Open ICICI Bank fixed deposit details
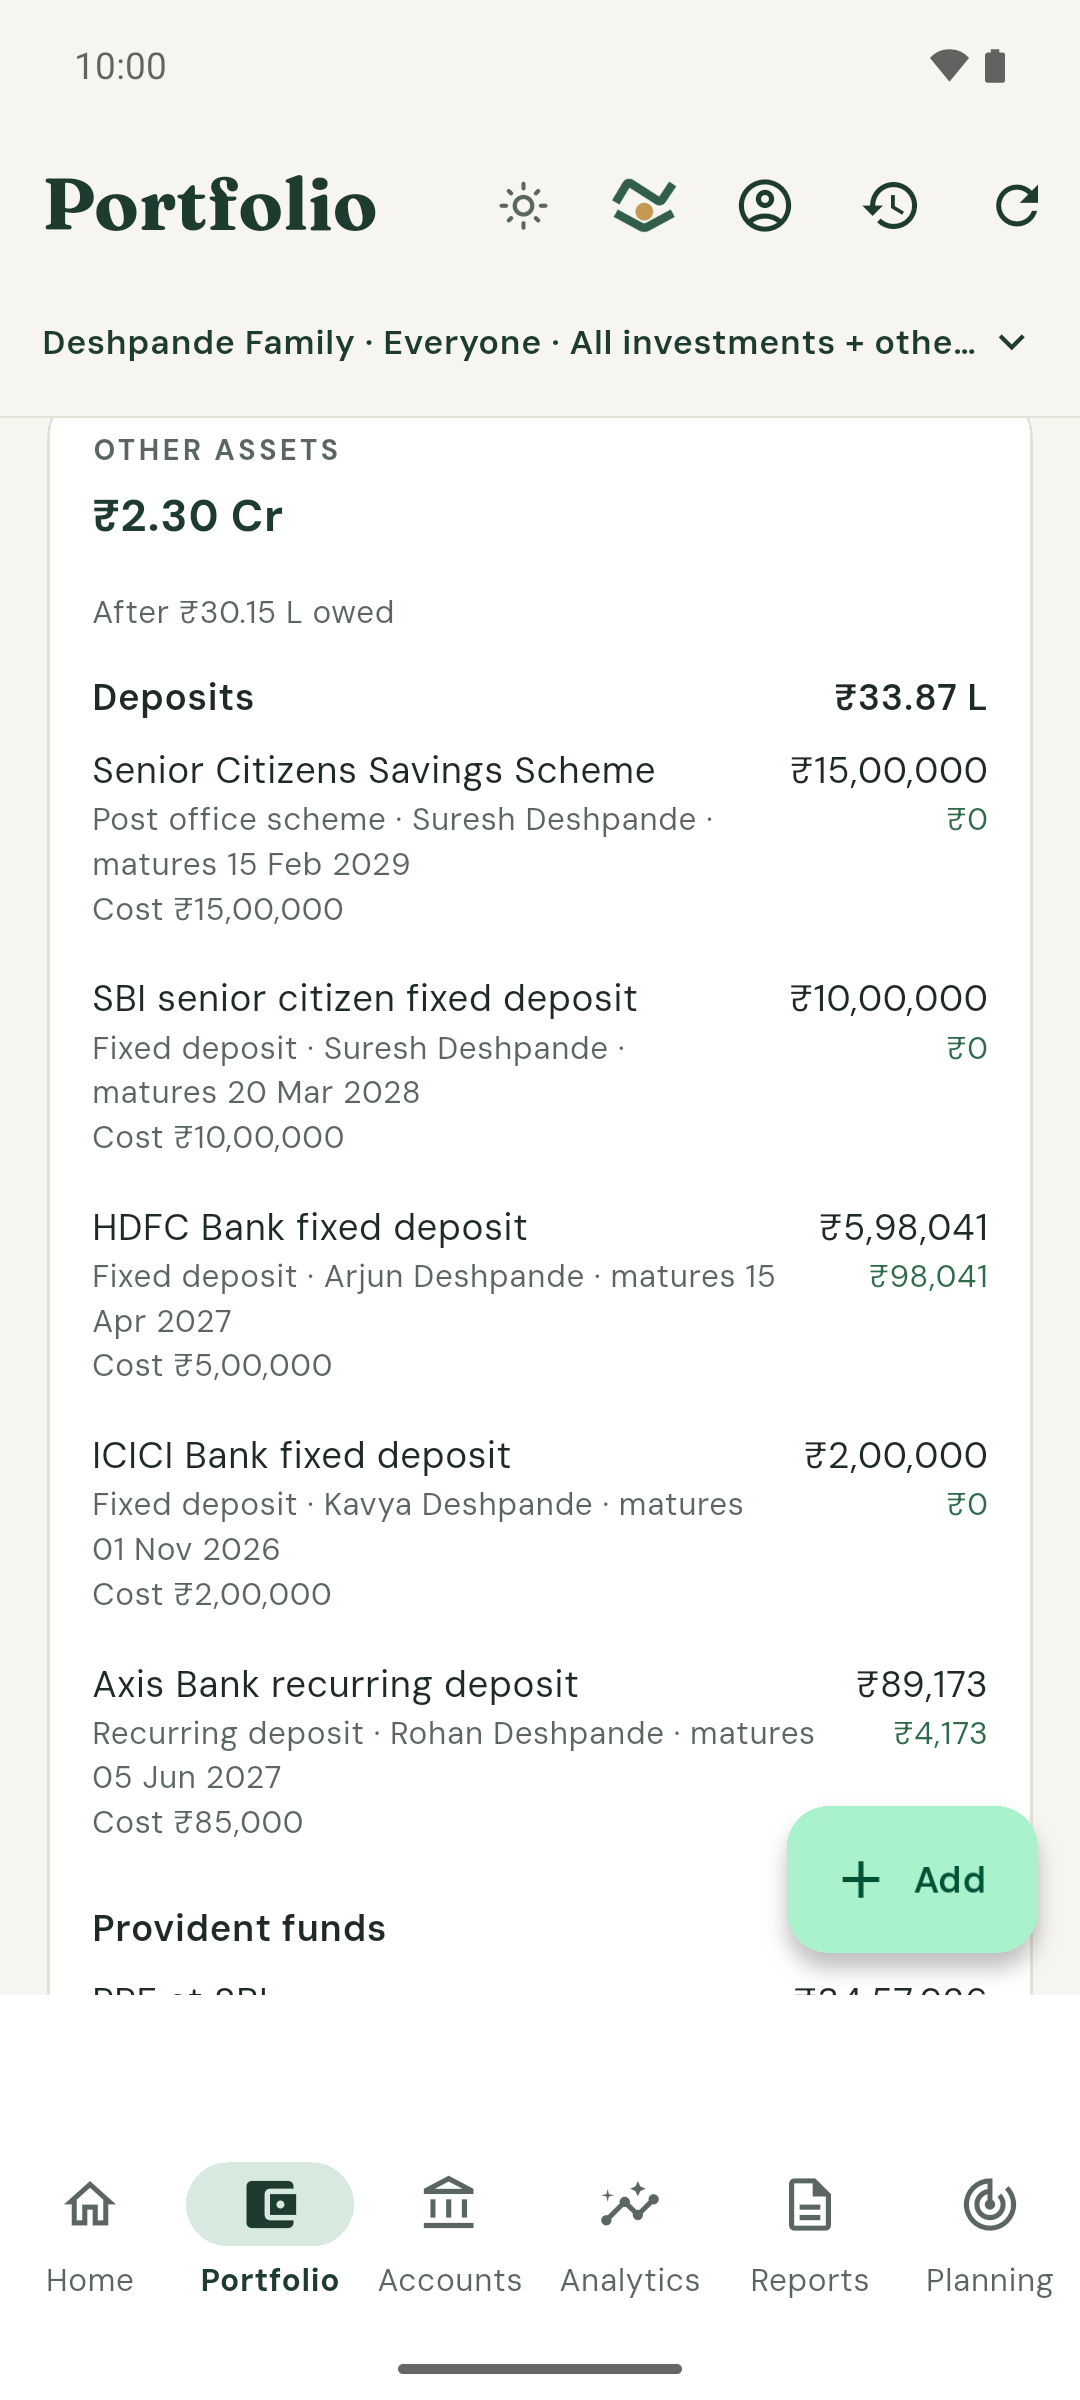 coord(540,1523)
